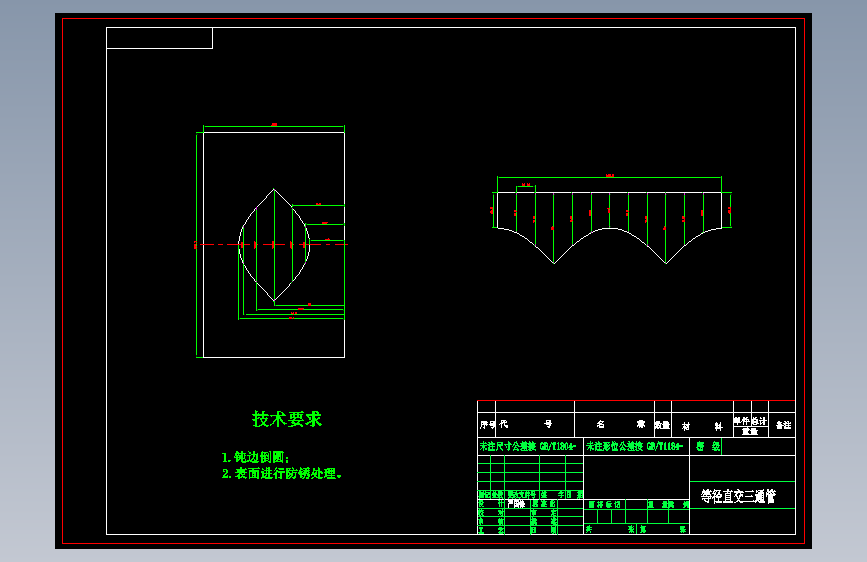Viewport: 867px width, 562px height.
Task: Click the '未注形位公差按 GB/T1184-' cell
Action: point(636,446)
